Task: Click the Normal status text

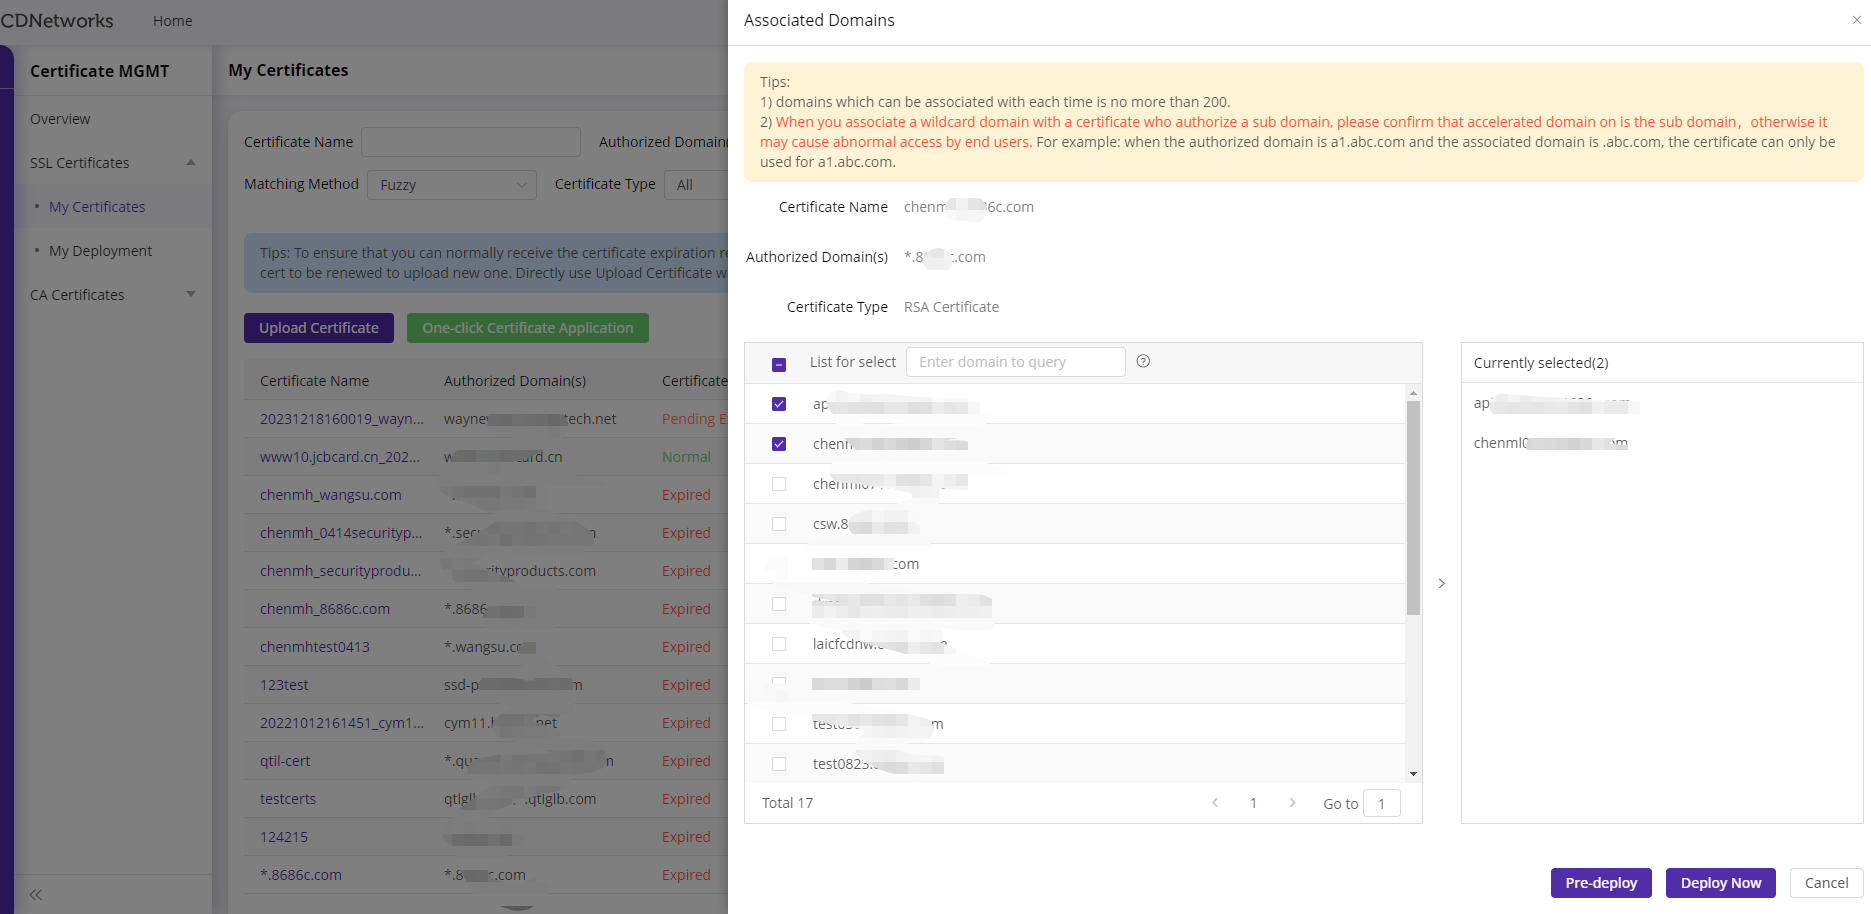Action: [x=686, y=457]
